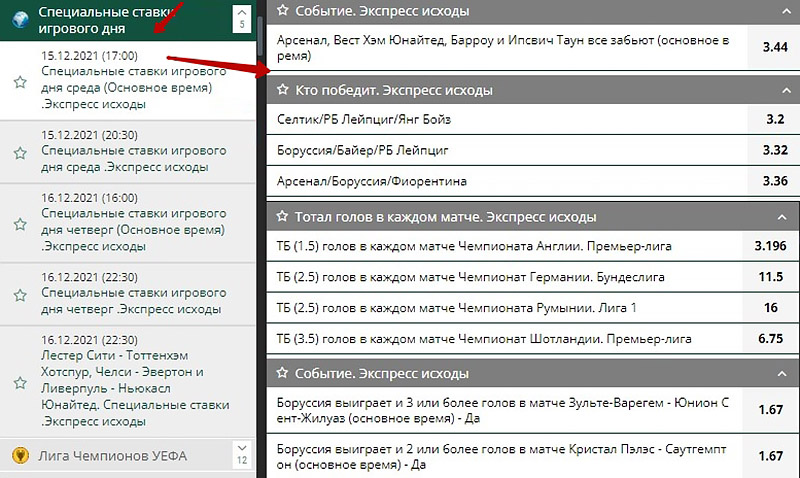Open Лестер Сити - Тоттенхэм Хотспур special bets
The height and width of the screenshot is (478, 800).
tap(128, 382)
